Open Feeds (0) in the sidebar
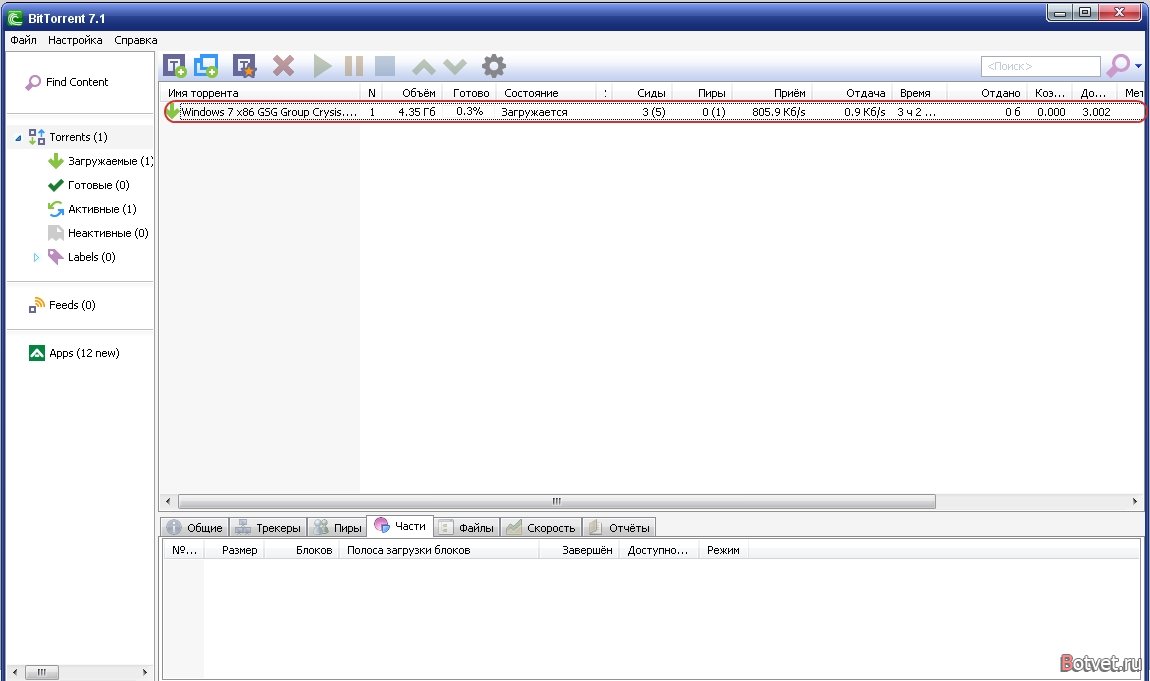1150x681 pixels. tap(72, 305)
